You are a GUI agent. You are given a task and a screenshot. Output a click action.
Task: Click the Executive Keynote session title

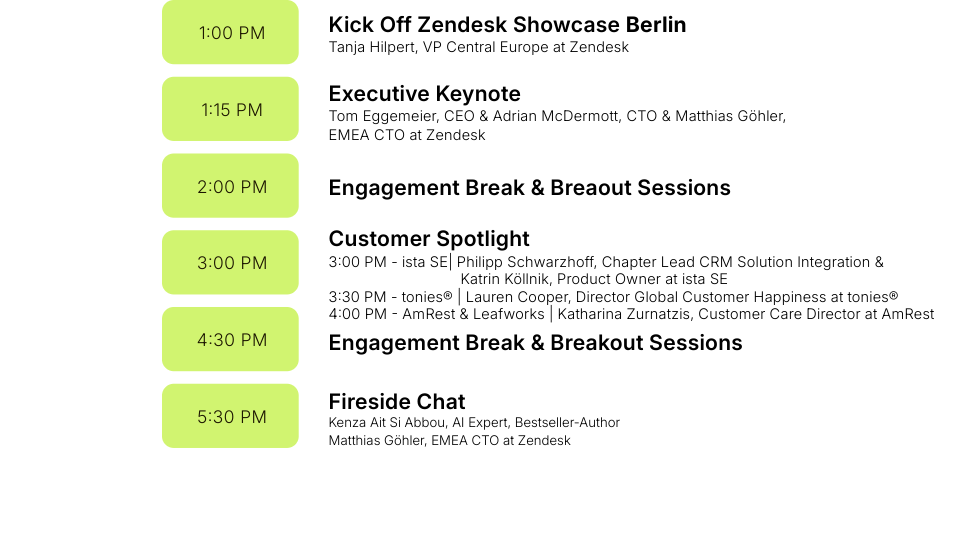pyautogui.click(x=424, y=94)
